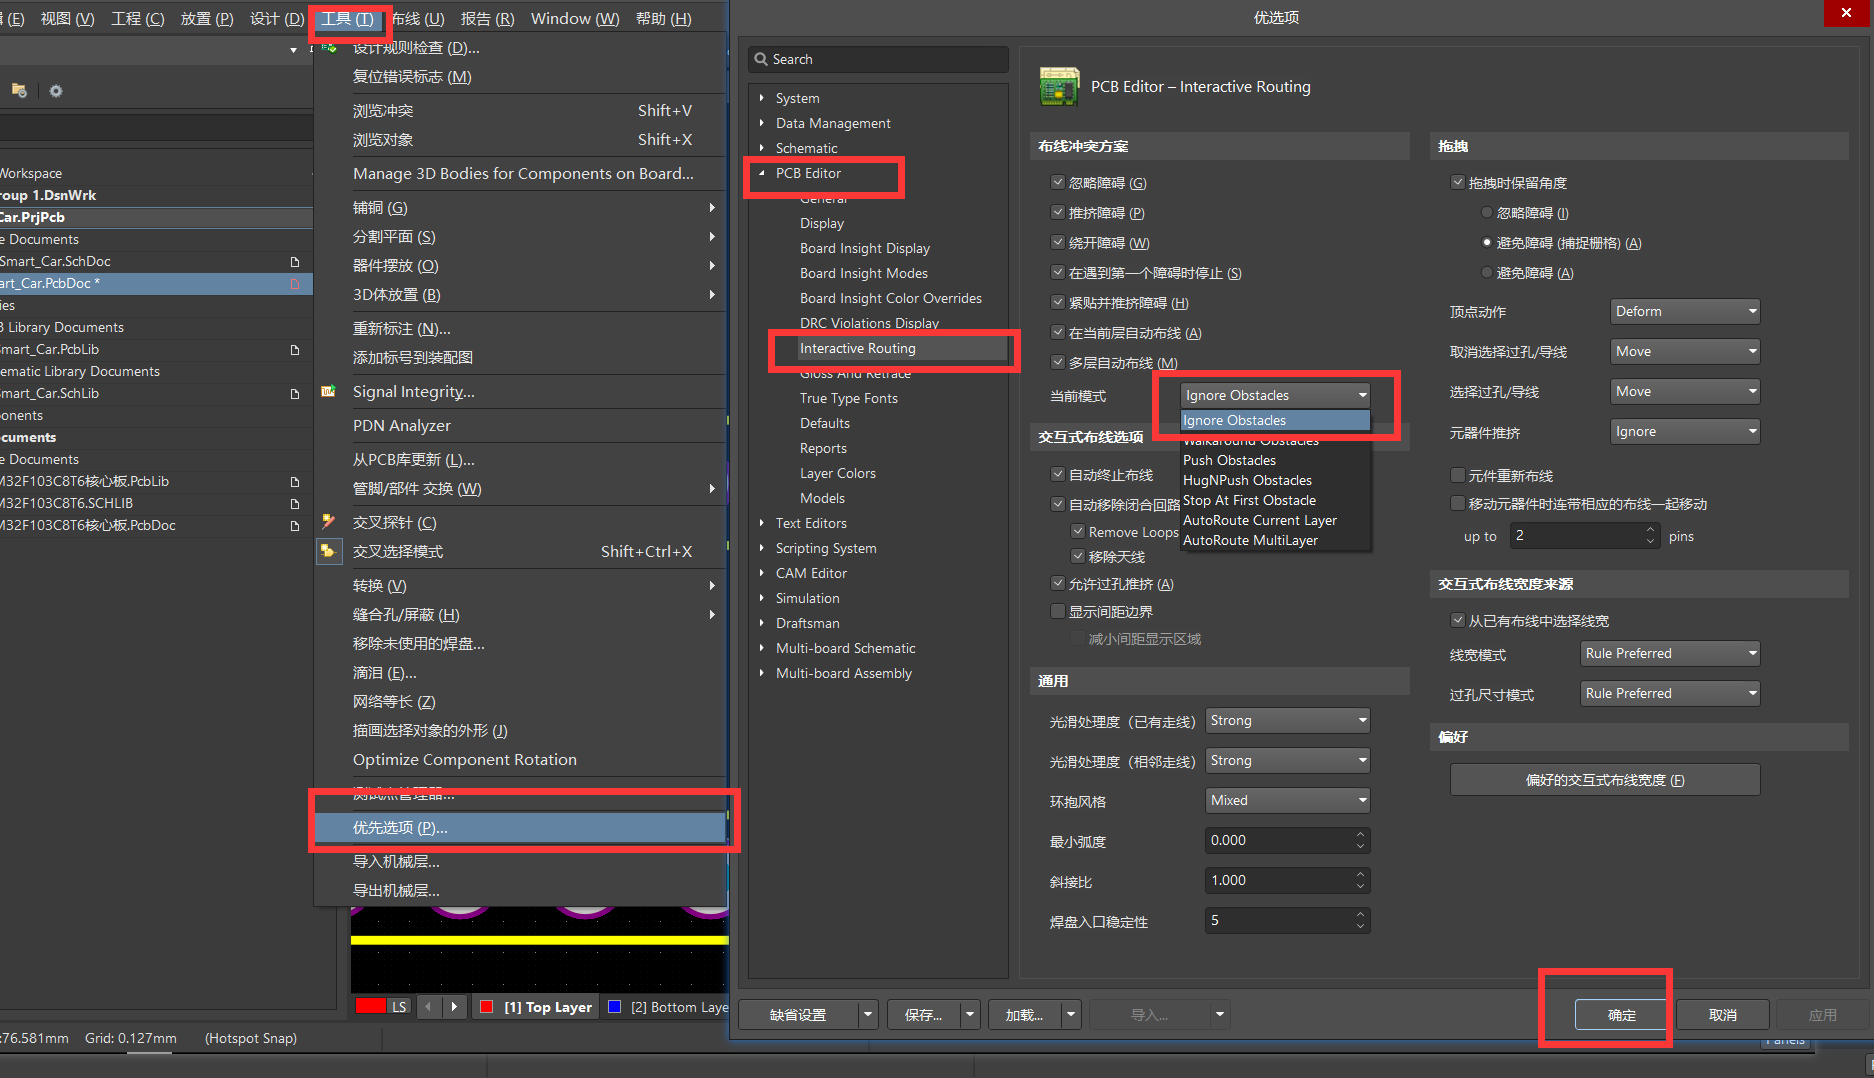The width and height of the screenshot is (1874, 1078).
Task: Toggle the 忽略障碍 (G) checkbox
Action: pyautogui.click(x=1058, y=182)
